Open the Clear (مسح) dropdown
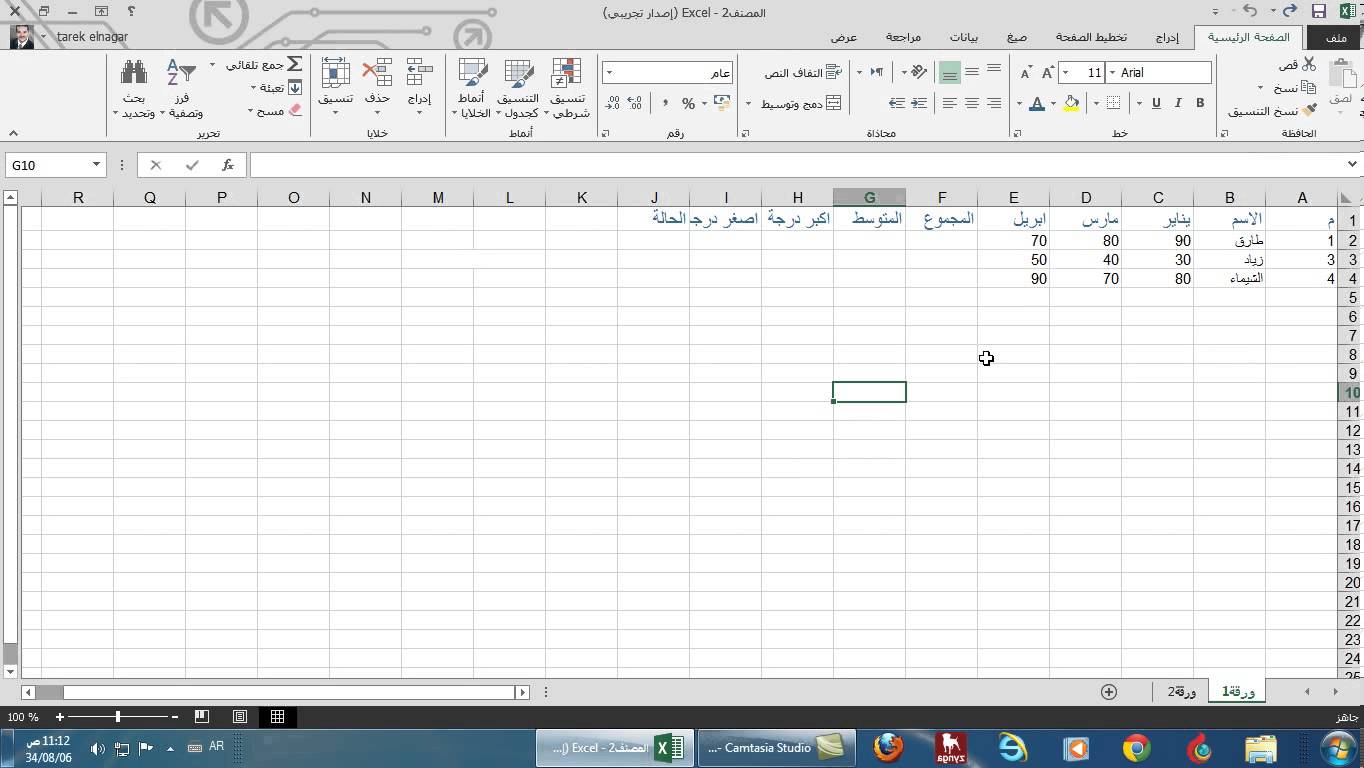The image size is (1364, 768). [250, 111]
